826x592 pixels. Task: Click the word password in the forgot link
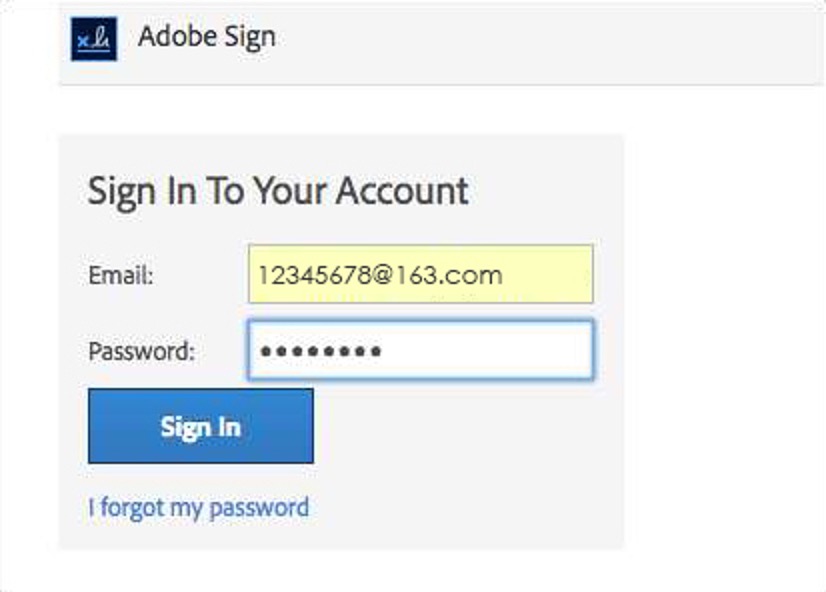(259, 508)
